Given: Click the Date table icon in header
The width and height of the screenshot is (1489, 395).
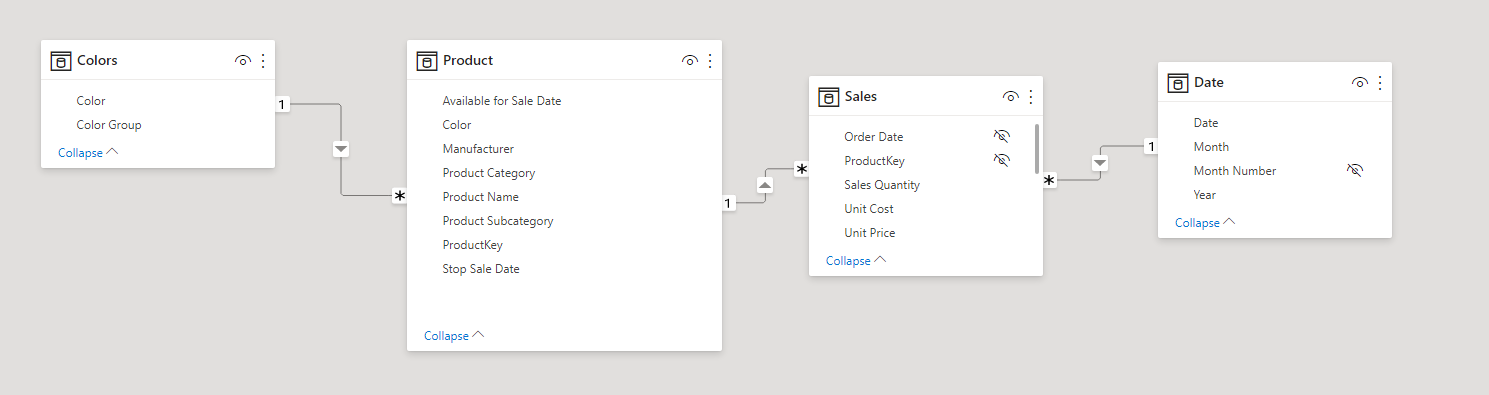Looking at the screenshot, I should pos(1177,83).
